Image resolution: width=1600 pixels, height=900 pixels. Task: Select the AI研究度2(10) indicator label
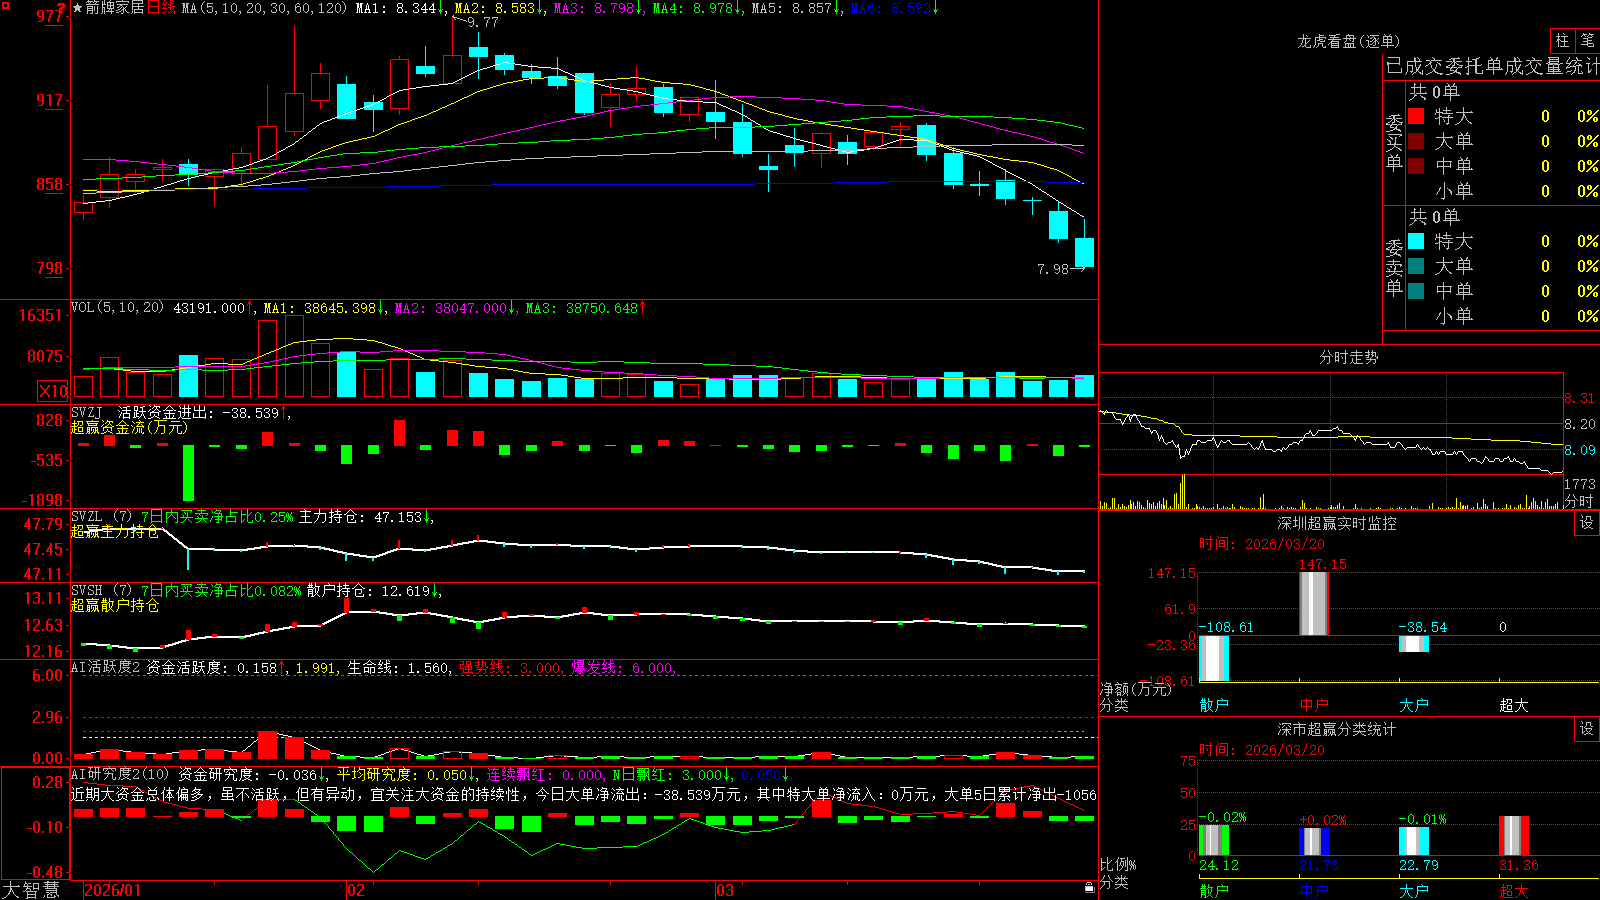pyautogui.click(x=120, y=774)
